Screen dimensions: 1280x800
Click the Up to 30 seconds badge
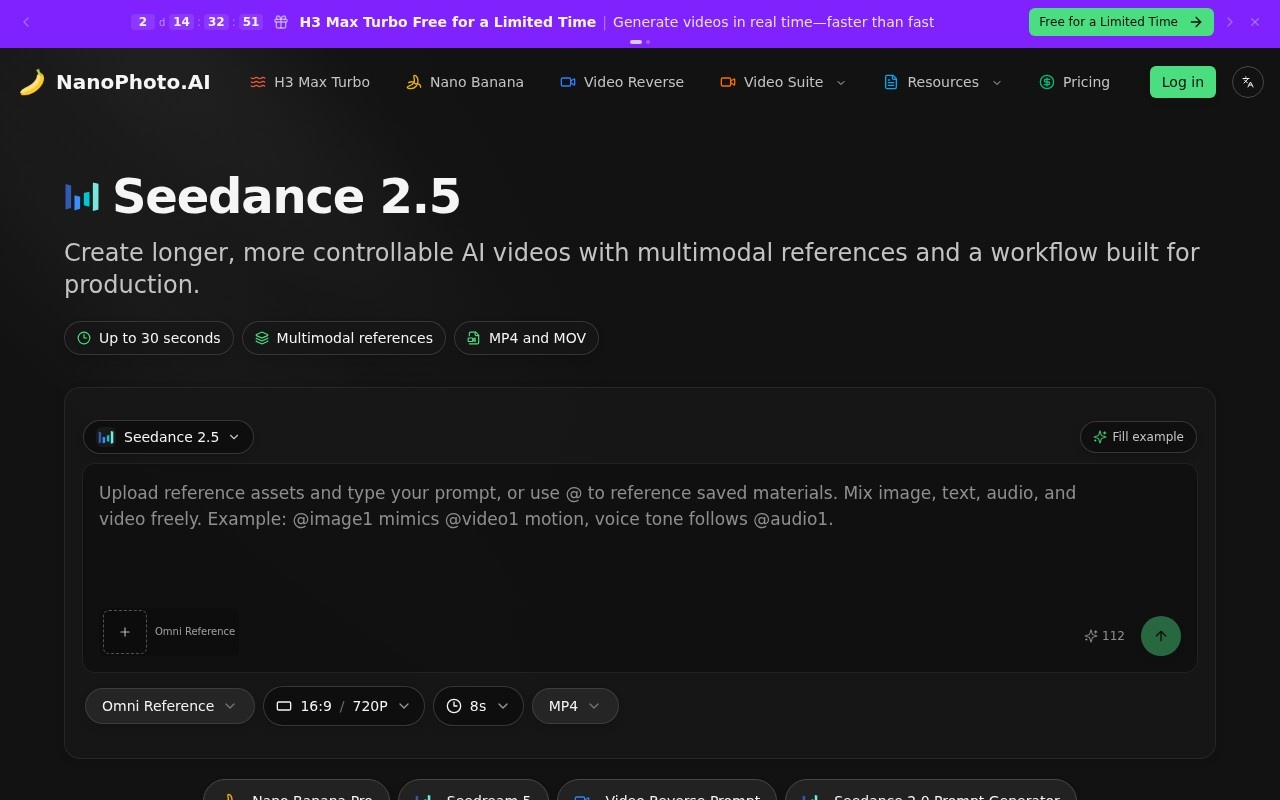pos(149,338)
